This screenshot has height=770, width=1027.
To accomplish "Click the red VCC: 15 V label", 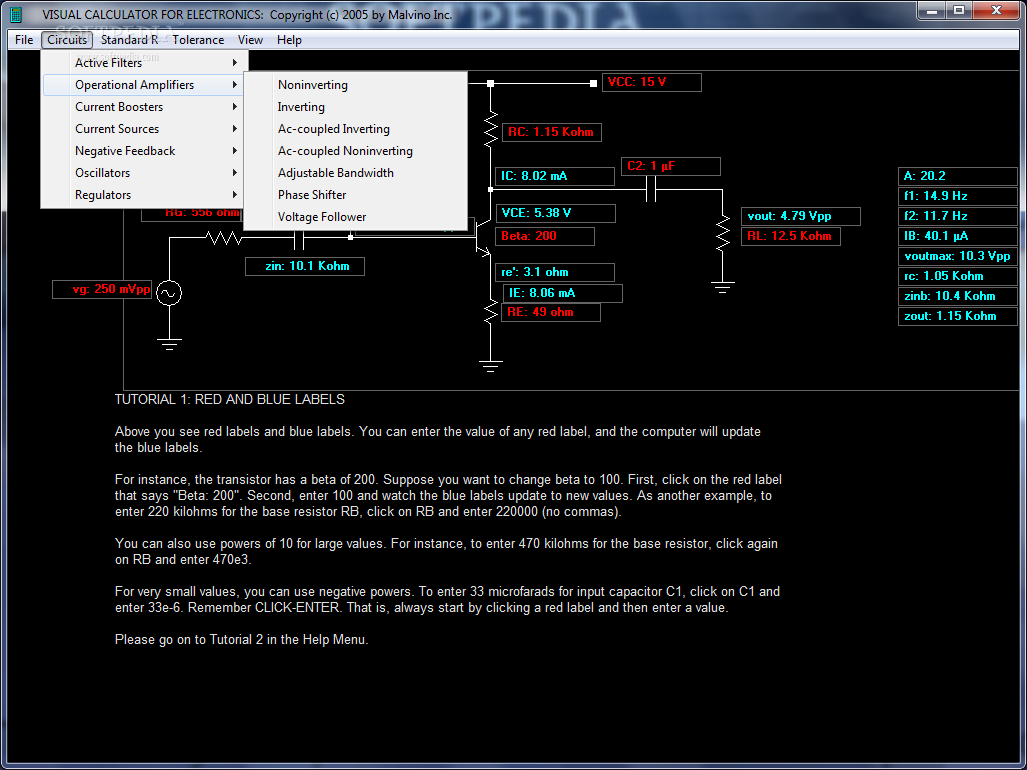I will 652,82.
